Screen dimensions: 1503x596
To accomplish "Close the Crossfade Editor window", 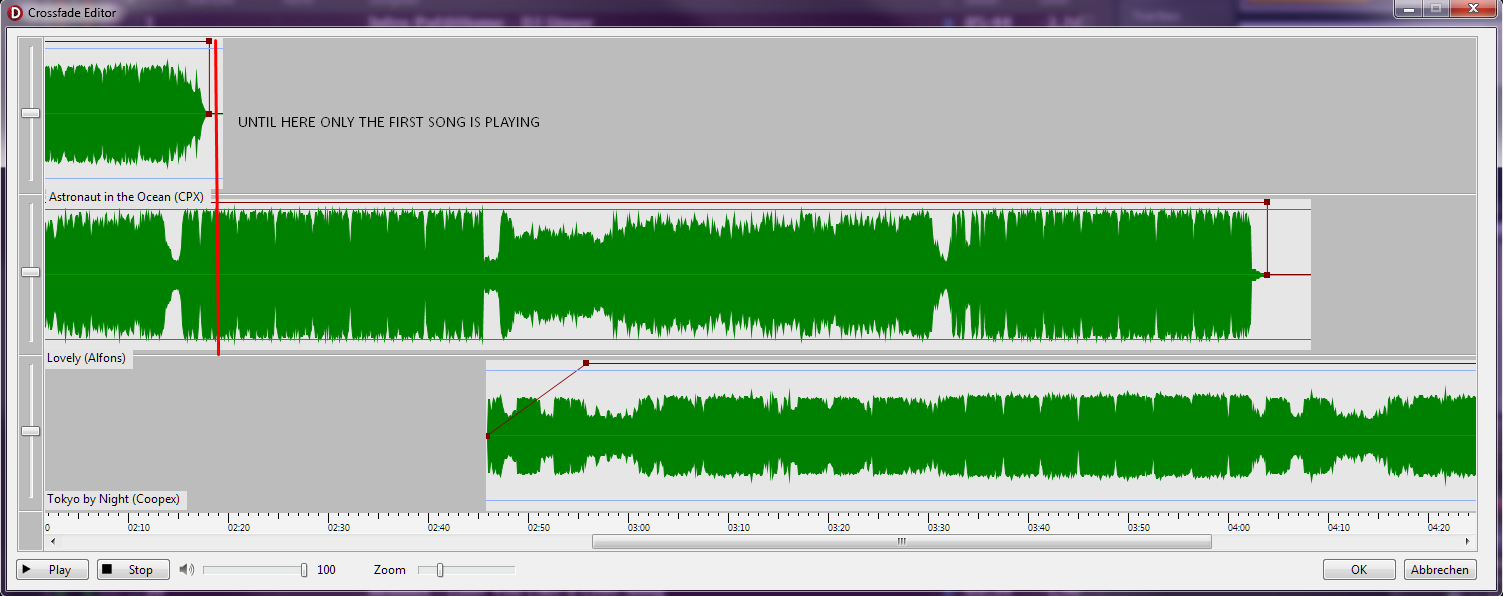I will click(1475, 8).
